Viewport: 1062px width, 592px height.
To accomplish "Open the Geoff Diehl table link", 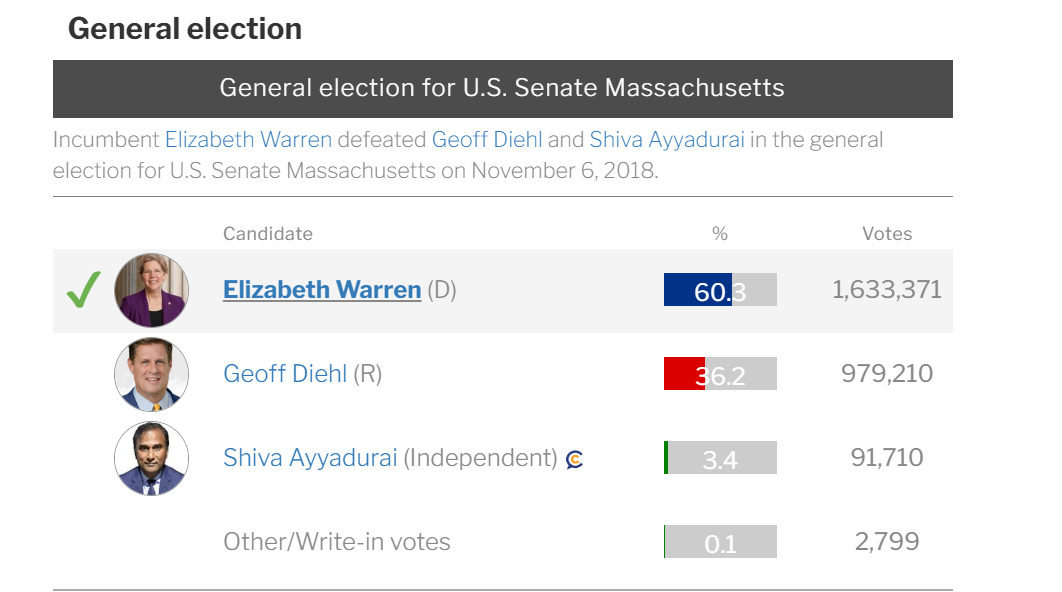I will pyautogui.click(x=285, y=374).
